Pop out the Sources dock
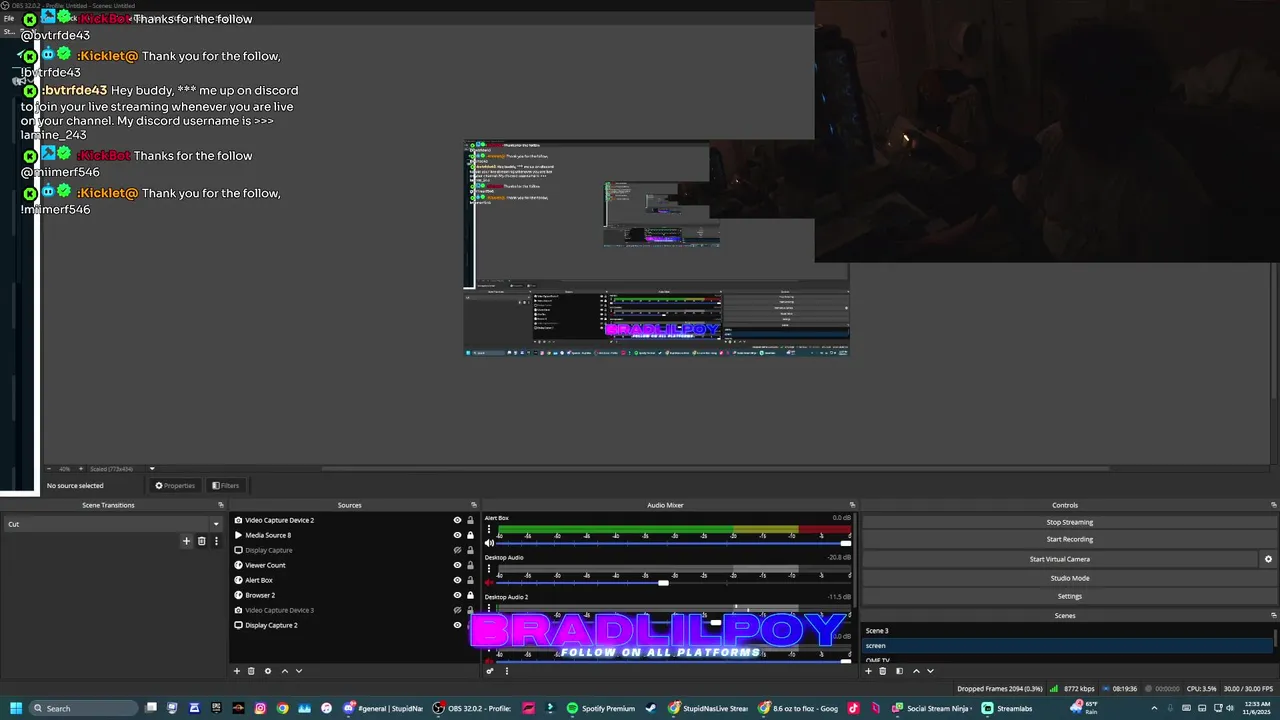Screen dimensions: 1280x720 (474, 505)
